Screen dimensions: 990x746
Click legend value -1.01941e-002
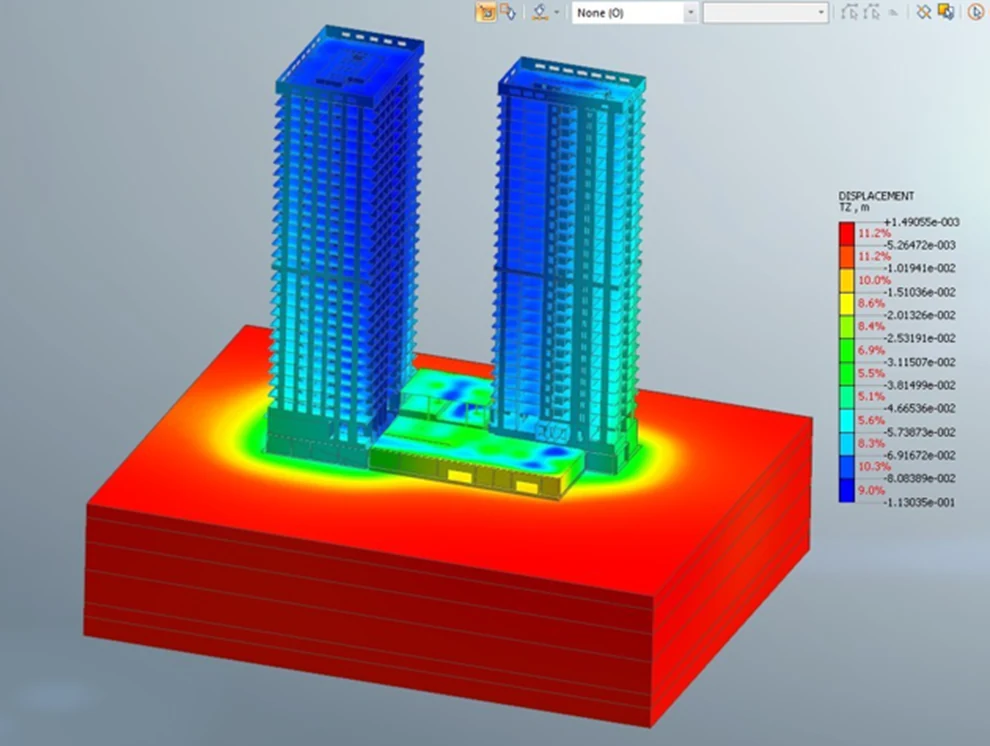pos(920,269)
